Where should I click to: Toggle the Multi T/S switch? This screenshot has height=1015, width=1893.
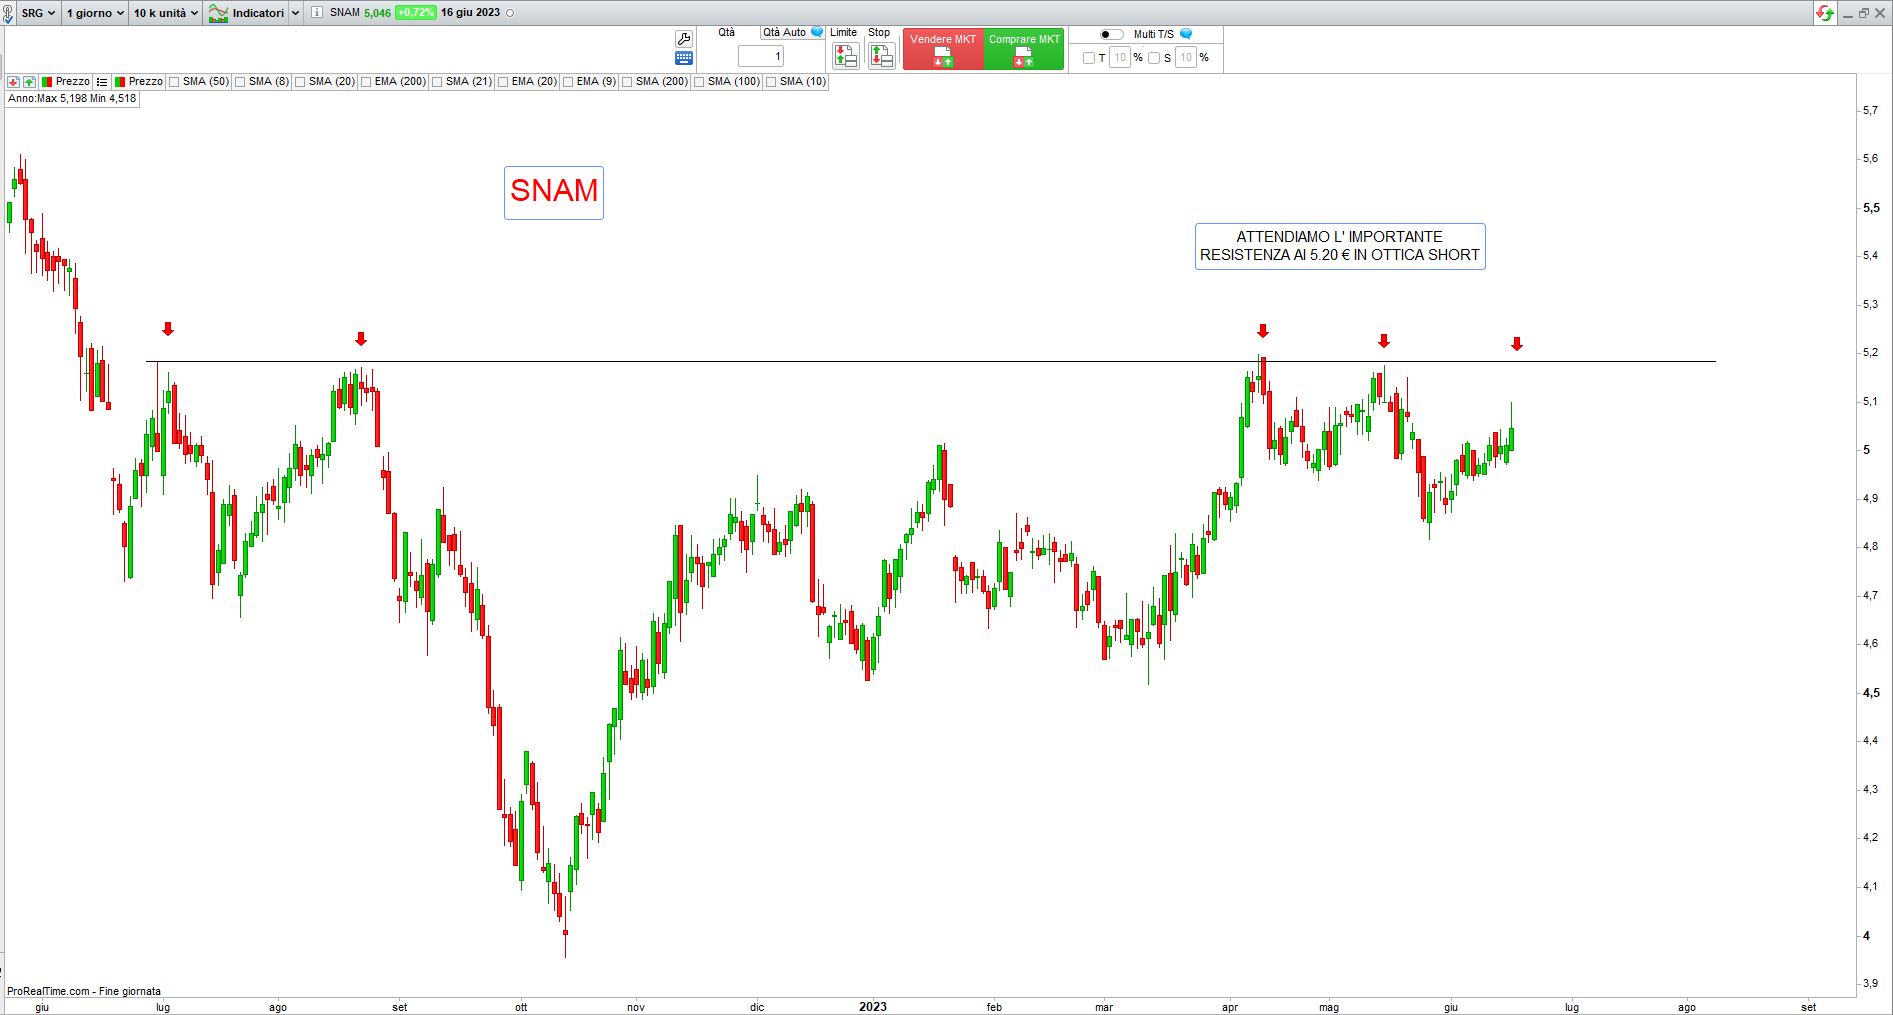coord(1111,34)
